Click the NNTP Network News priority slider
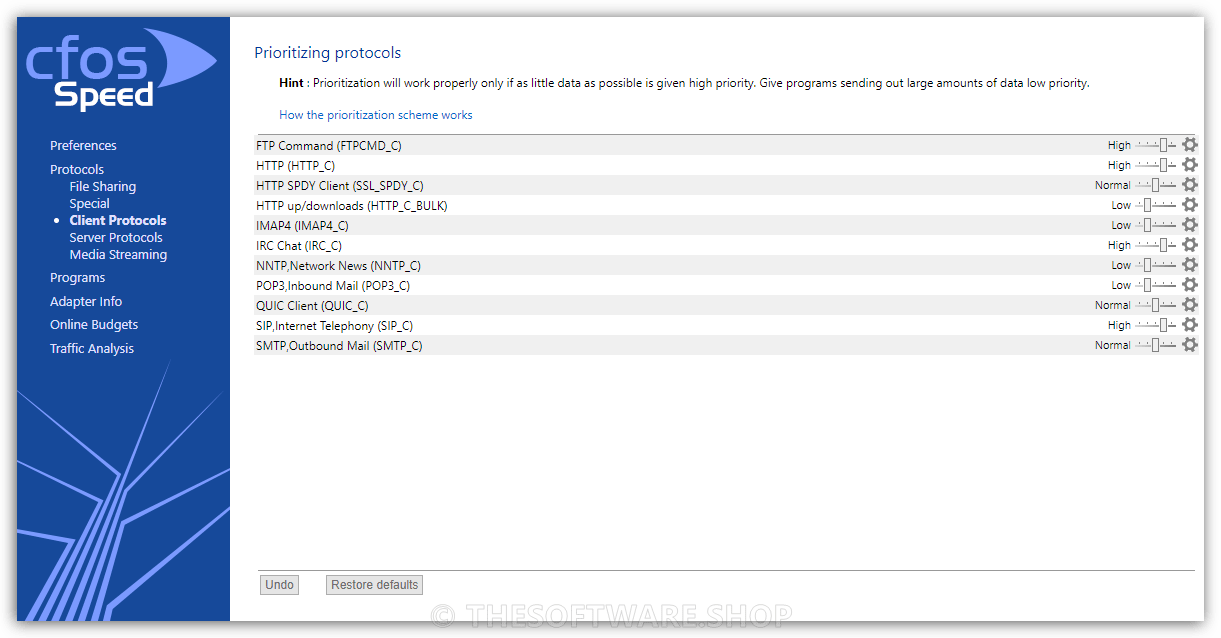The image size is (1221, 638). pos(1156,265)
